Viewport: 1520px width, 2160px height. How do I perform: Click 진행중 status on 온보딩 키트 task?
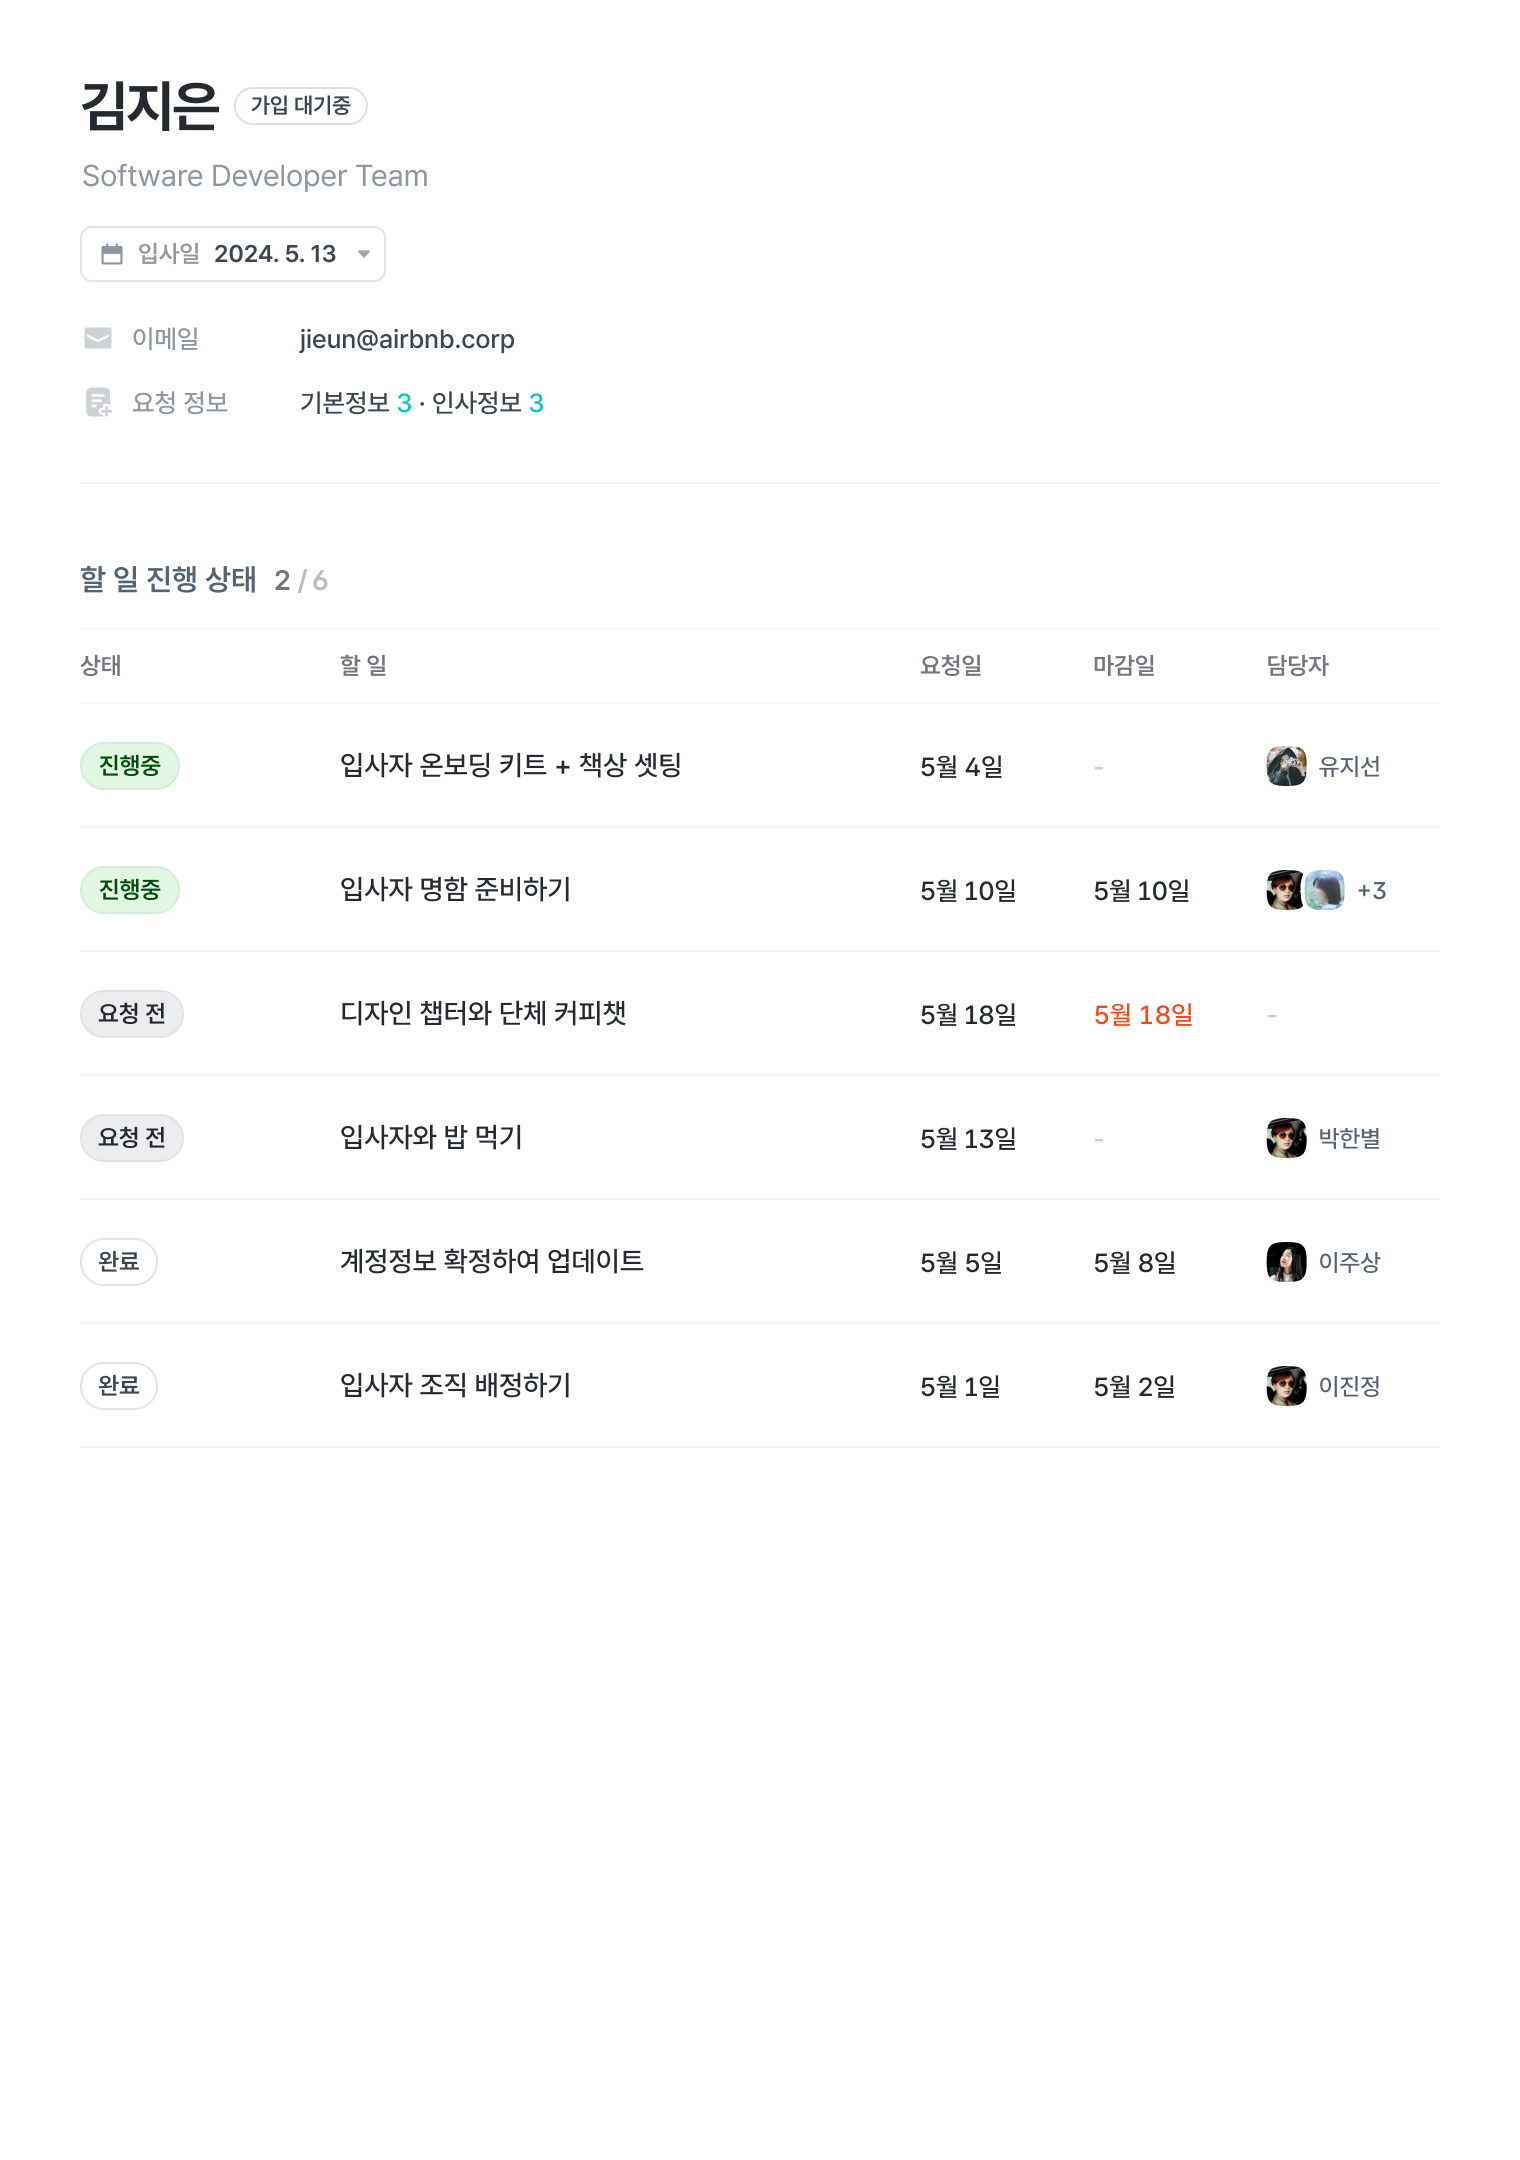click(130, 766)
